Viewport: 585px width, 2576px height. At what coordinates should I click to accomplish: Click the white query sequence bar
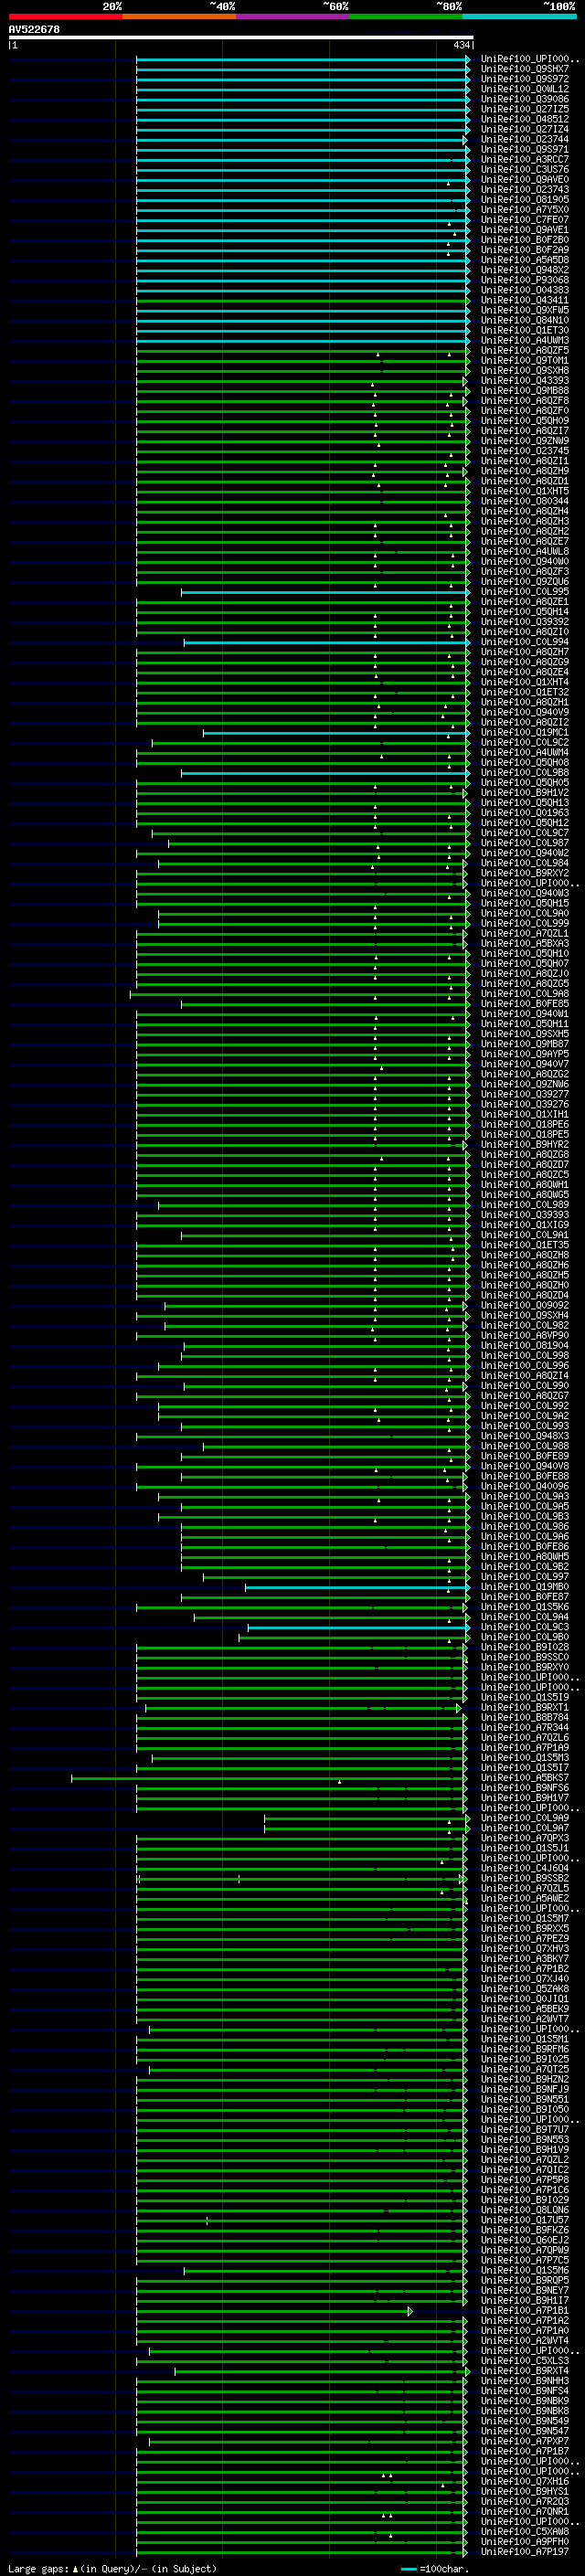(x=241, y=38)
